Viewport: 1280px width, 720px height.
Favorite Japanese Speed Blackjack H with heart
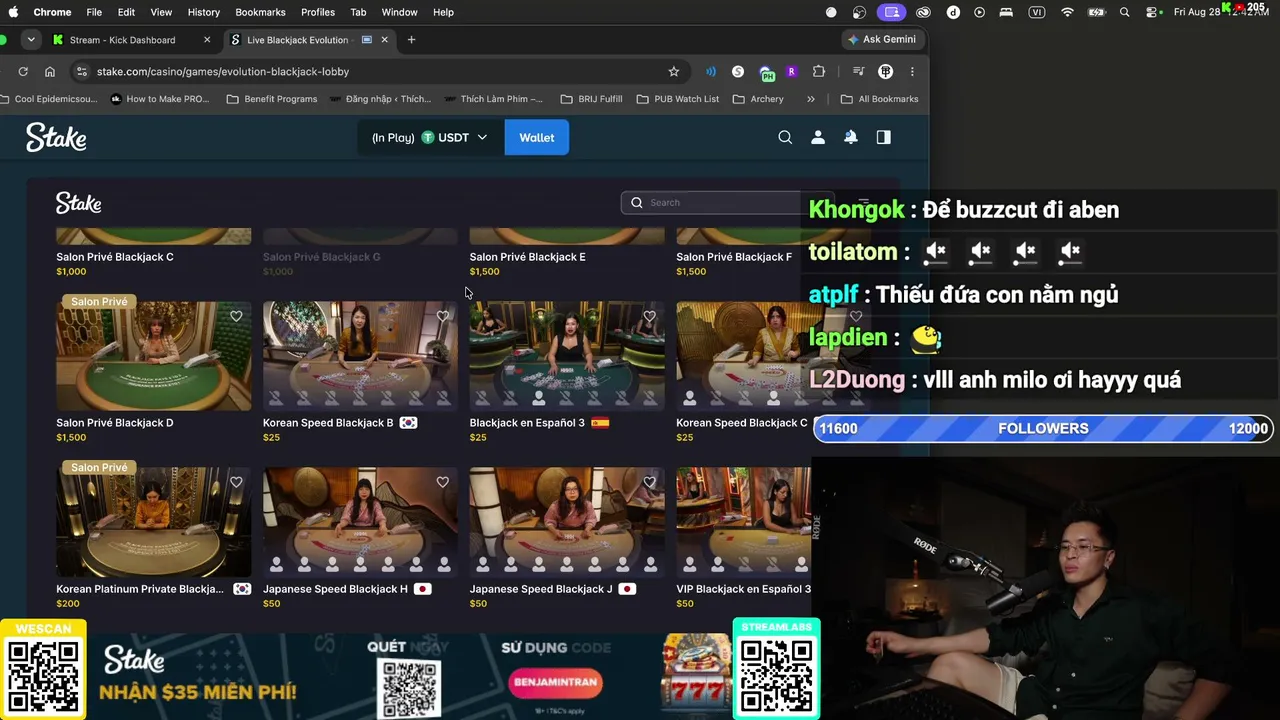pos(443,482)
